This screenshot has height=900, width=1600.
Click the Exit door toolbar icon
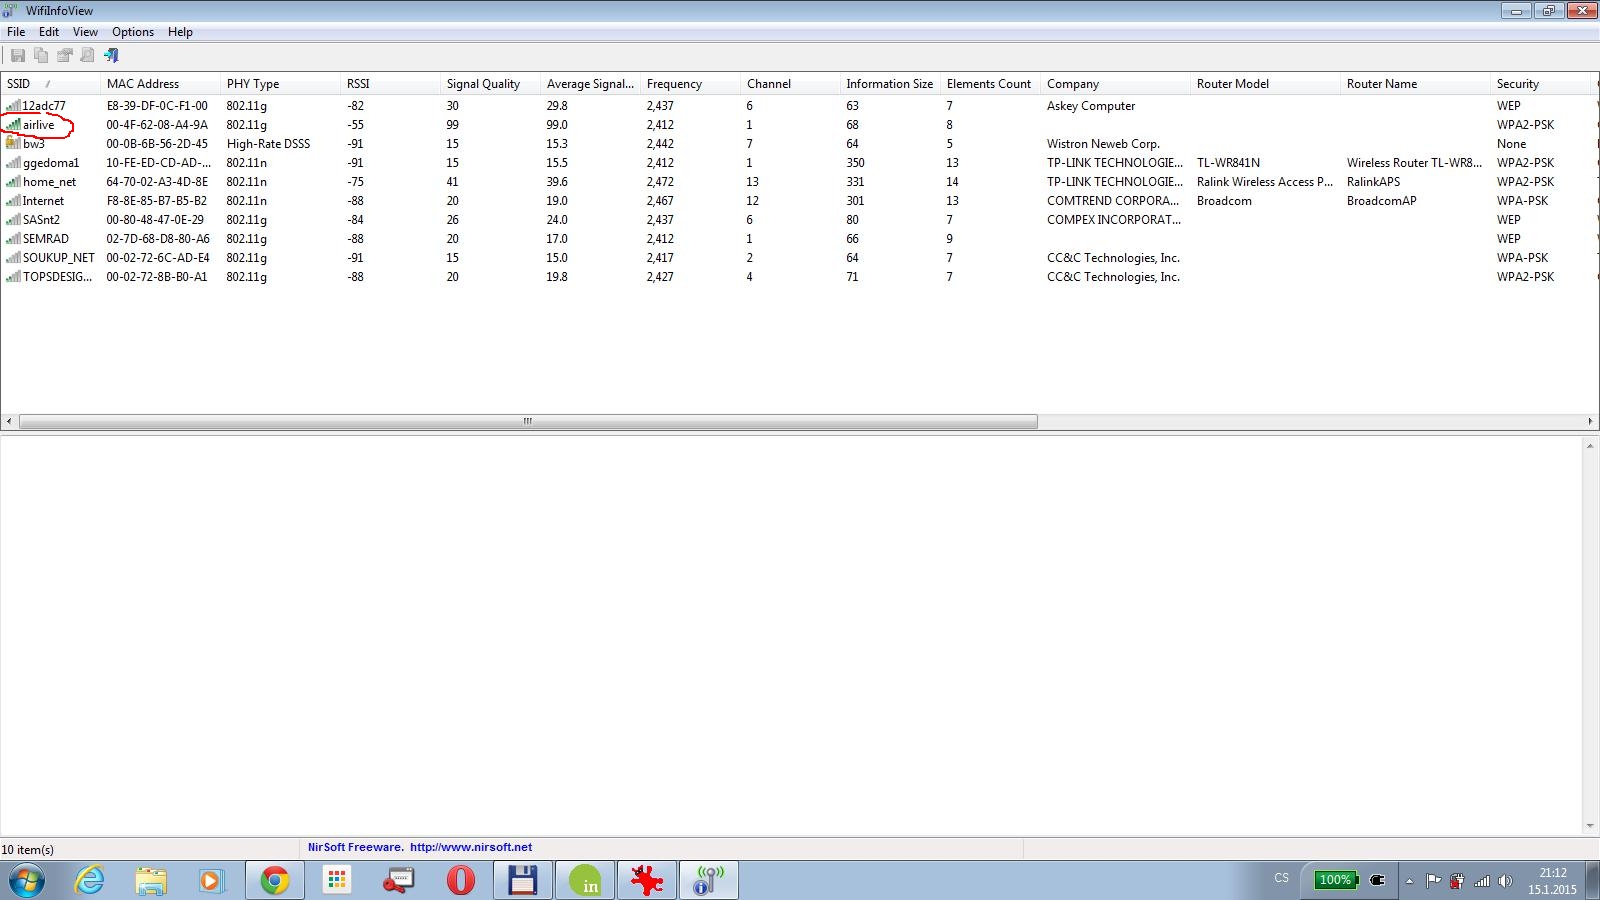(111, 56)
